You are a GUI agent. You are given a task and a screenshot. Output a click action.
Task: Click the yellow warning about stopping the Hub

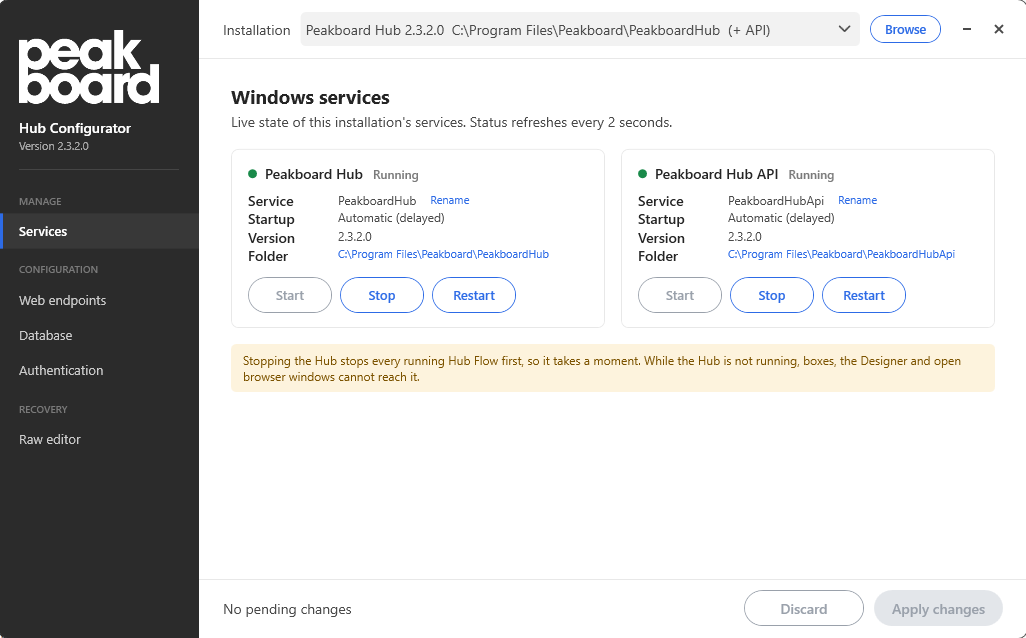(612, 368)
